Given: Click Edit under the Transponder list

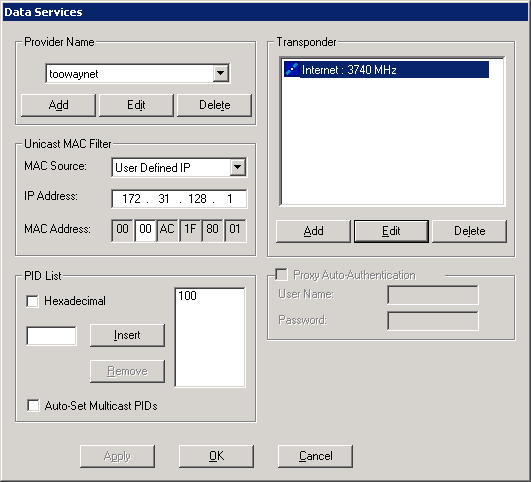Looking at the screenshot, I should [391, 231].
